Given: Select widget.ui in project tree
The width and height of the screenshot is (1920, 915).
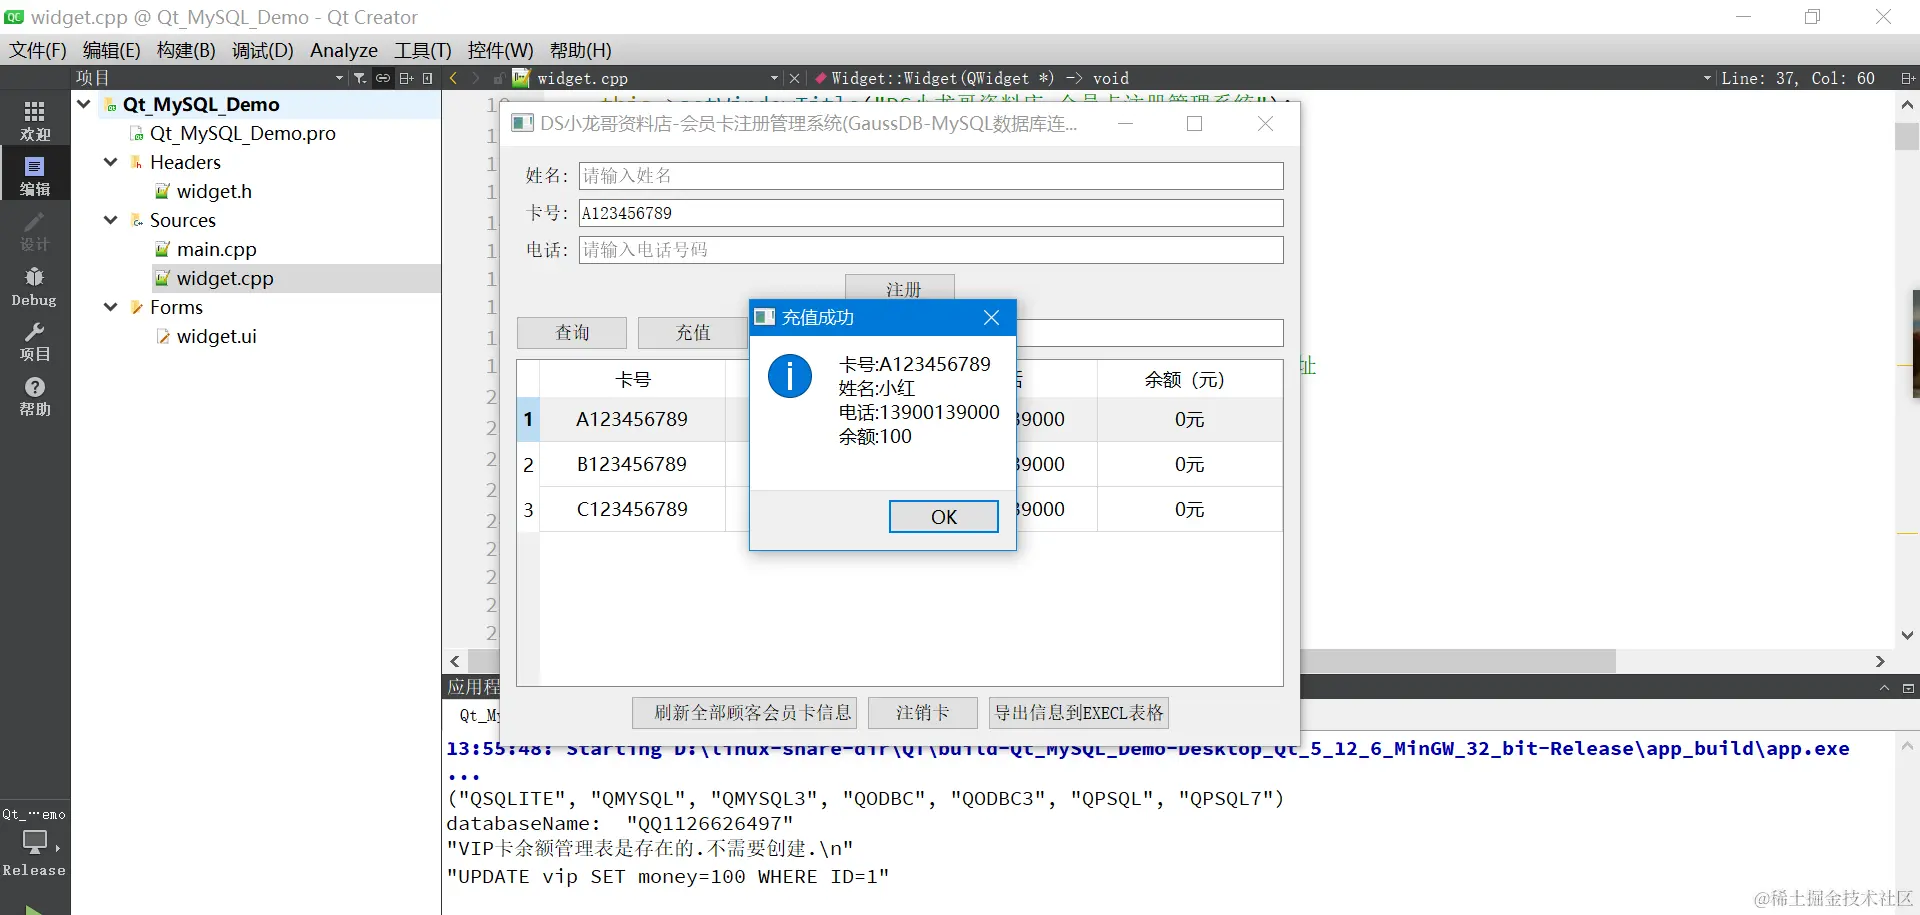Looking at the screenshot, I should pyautogui.click(x=217, y=336).
